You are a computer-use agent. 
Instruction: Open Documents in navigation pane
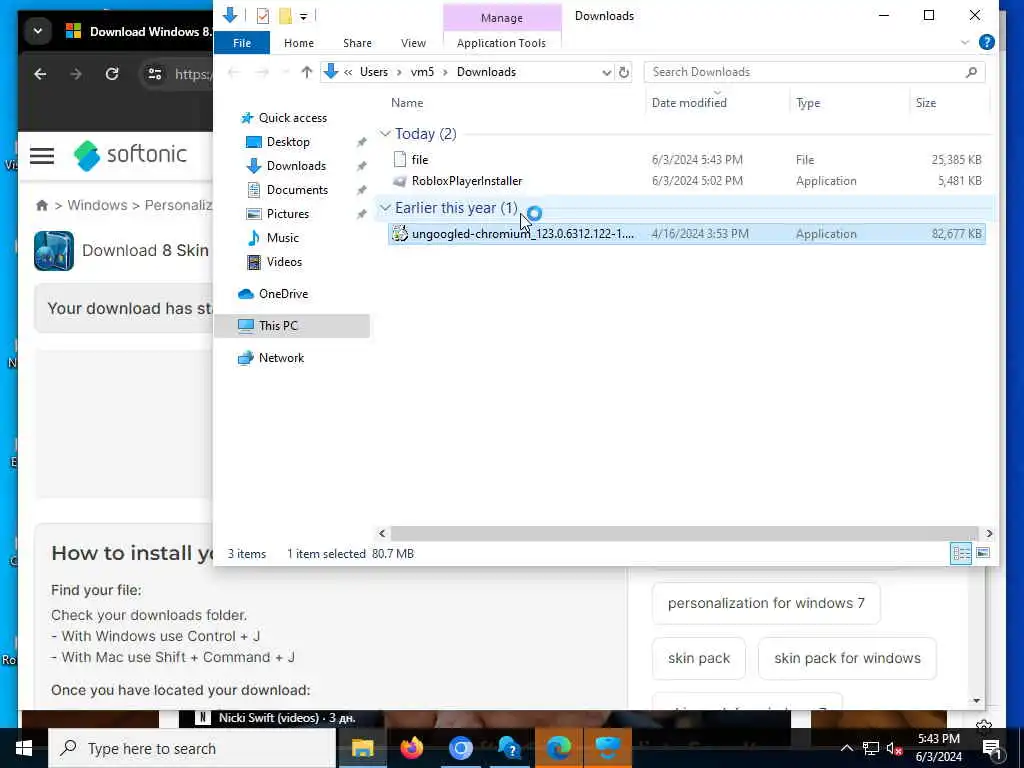click(x=297, y=190)
